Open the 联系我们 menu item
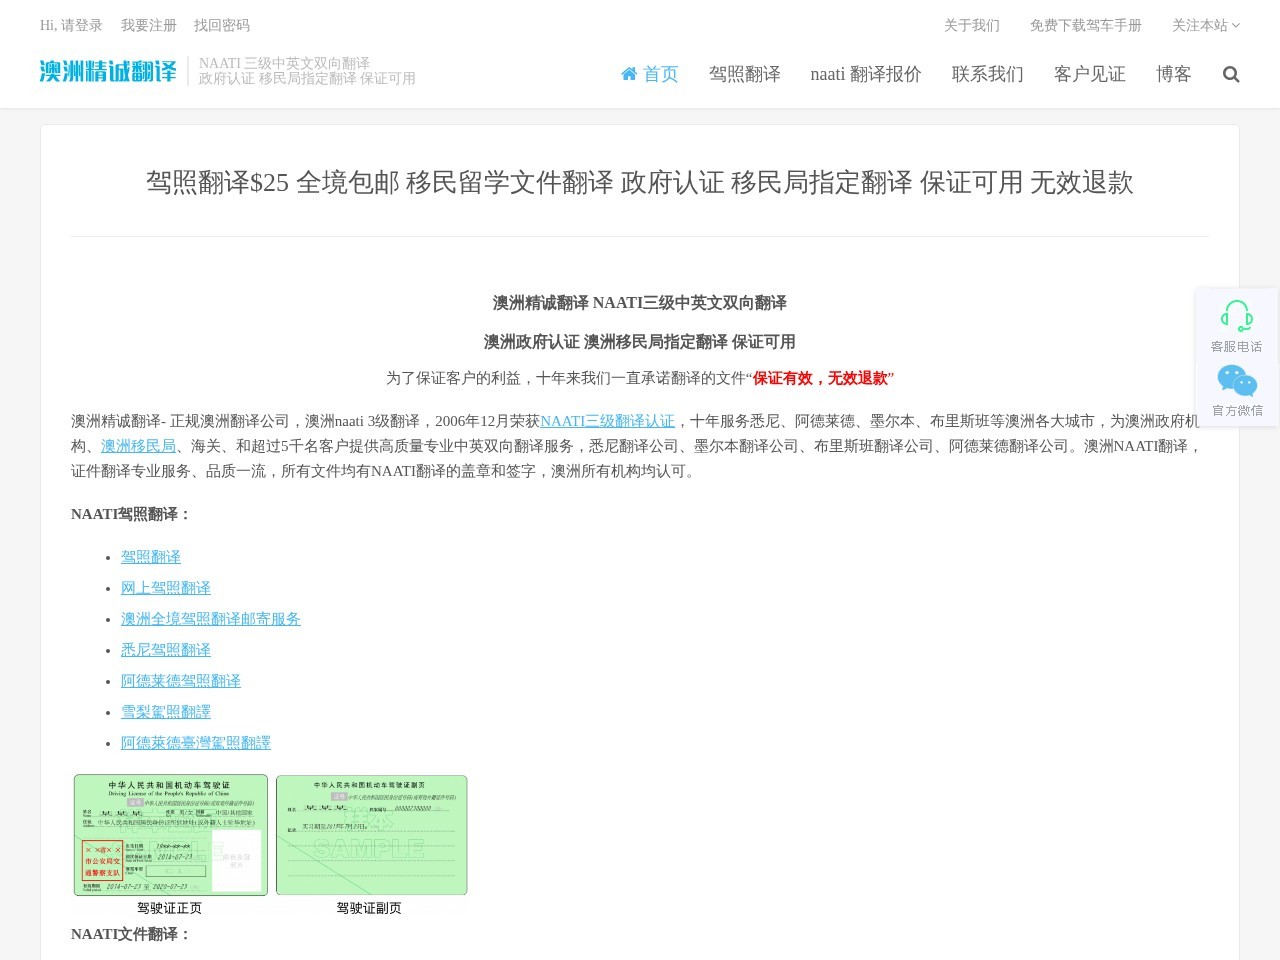1280x960 pixels. point(988,74)
